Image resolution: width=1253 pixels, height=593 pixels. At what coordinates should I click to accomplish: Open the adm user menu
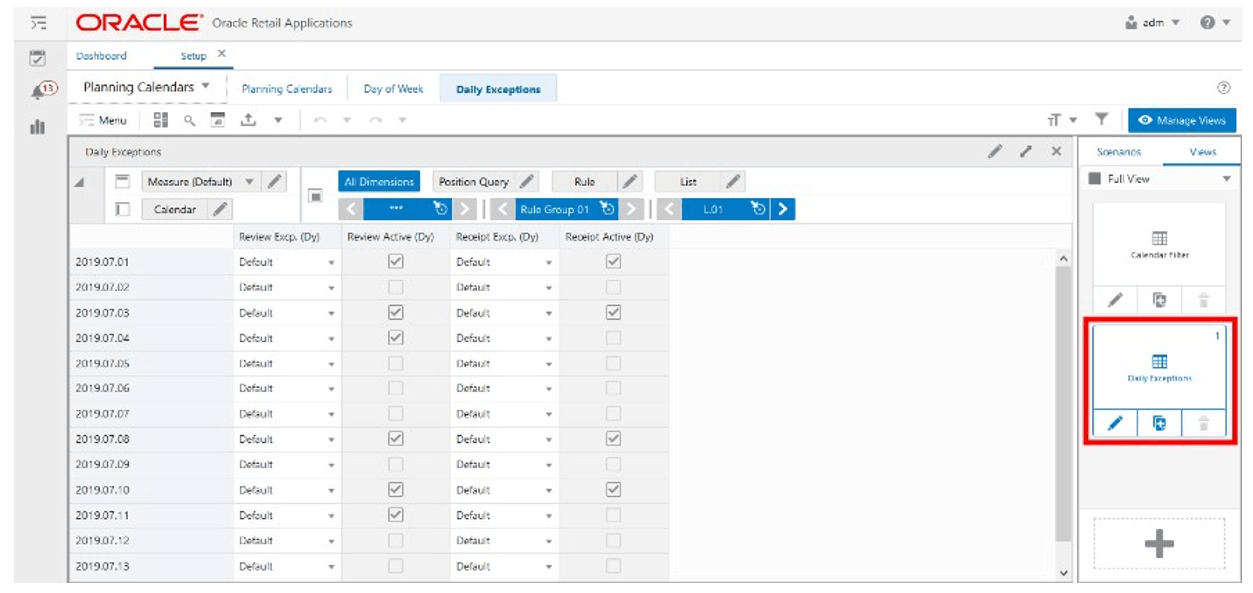(1153, 22)
